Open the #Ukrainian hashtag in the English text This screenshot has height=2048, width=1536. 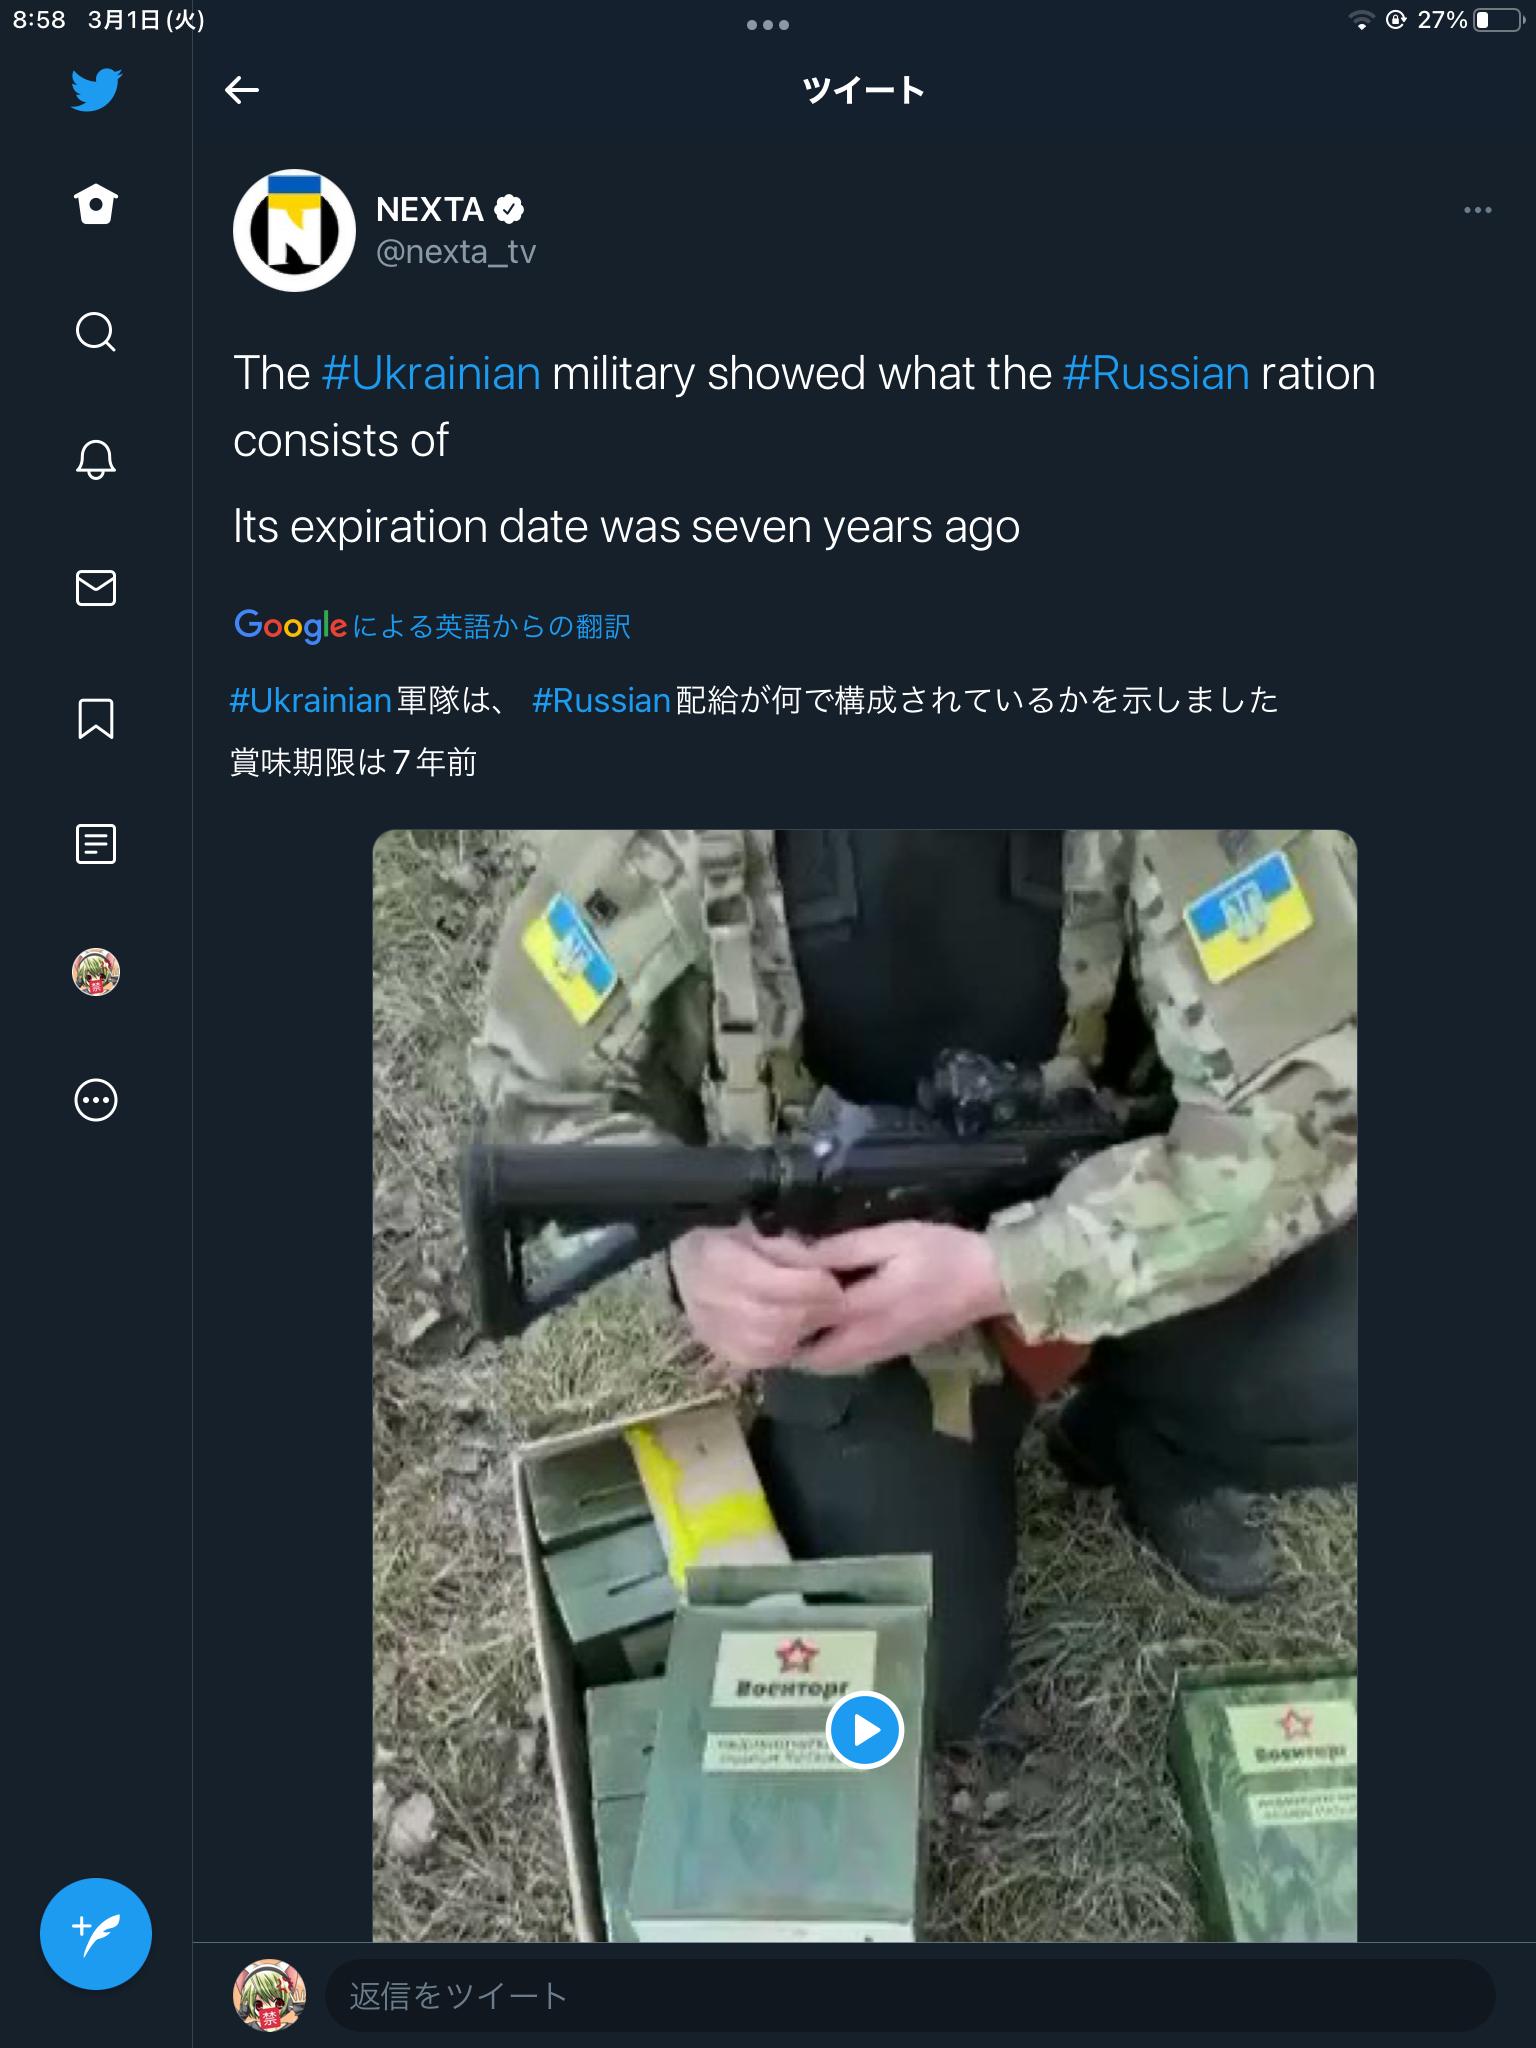[x=431, y=373]
